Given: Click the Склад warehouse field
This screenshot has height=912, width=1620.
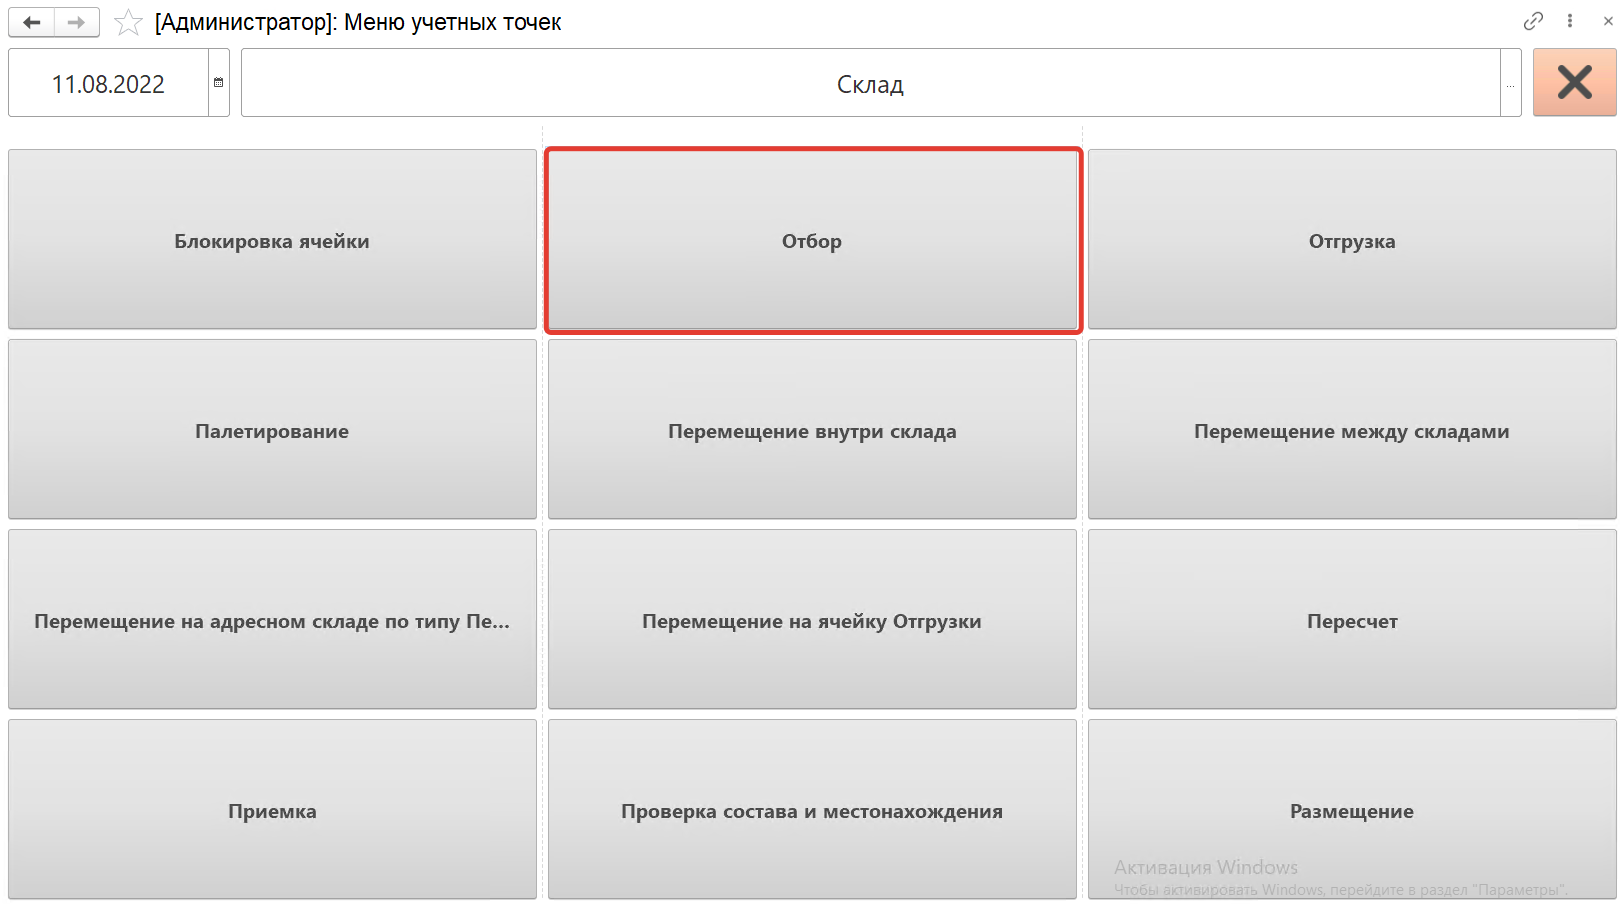Looking at the screenshot, I should click(869, 84).
